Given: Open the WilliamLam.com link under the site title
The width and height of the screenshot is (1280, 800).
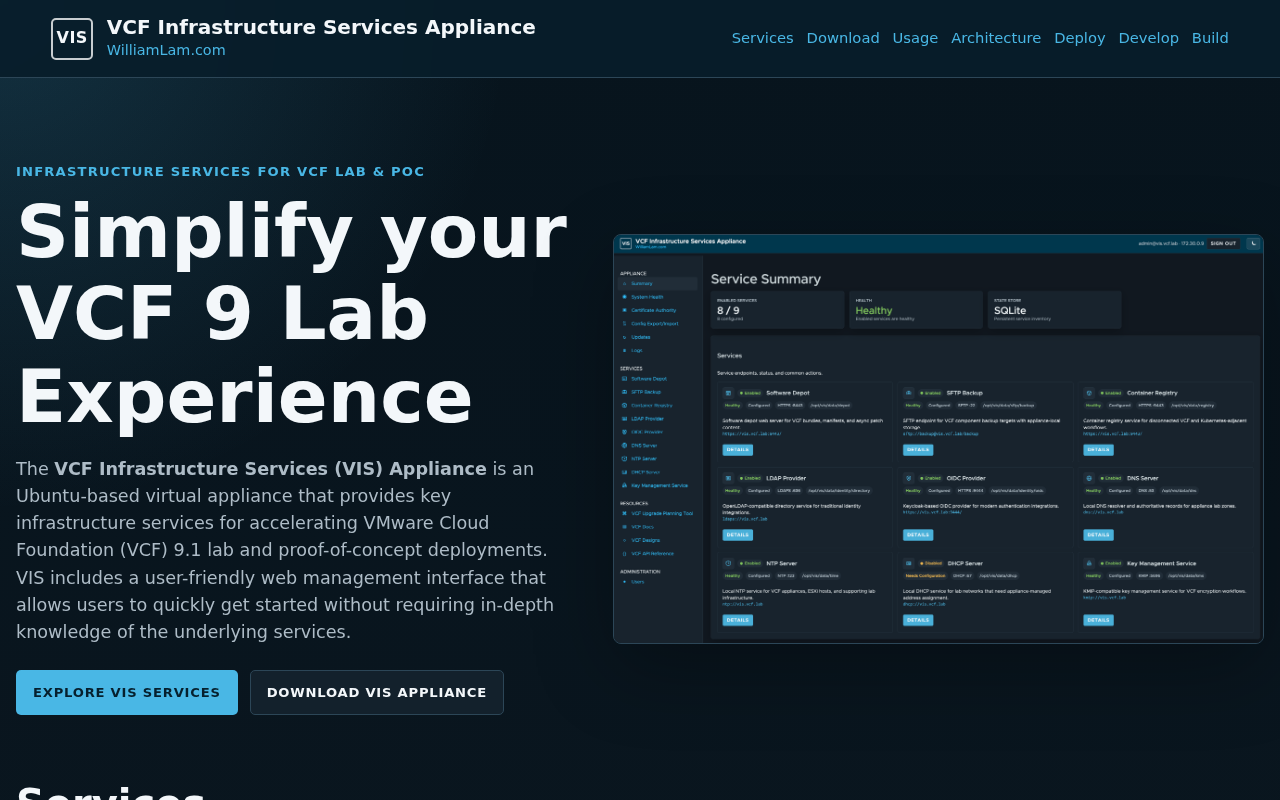Looking at the screenshot, I should pos(166,50).
